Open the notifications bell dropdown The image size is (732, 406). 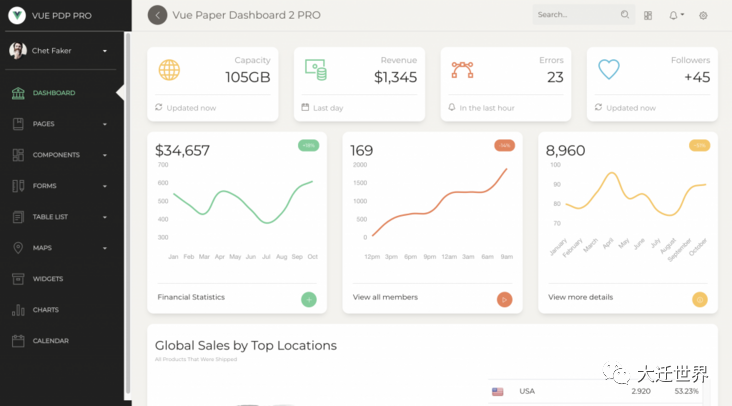tap(675, 15)
